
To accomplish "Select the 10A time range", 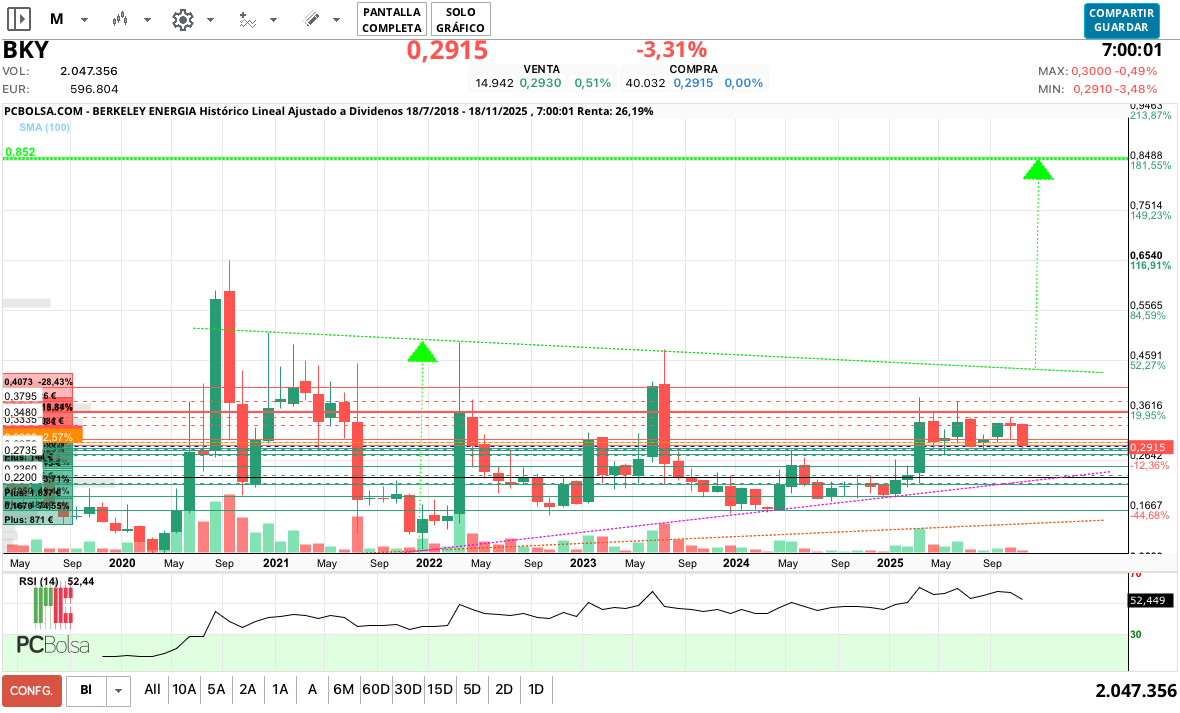I will [184, 689].
